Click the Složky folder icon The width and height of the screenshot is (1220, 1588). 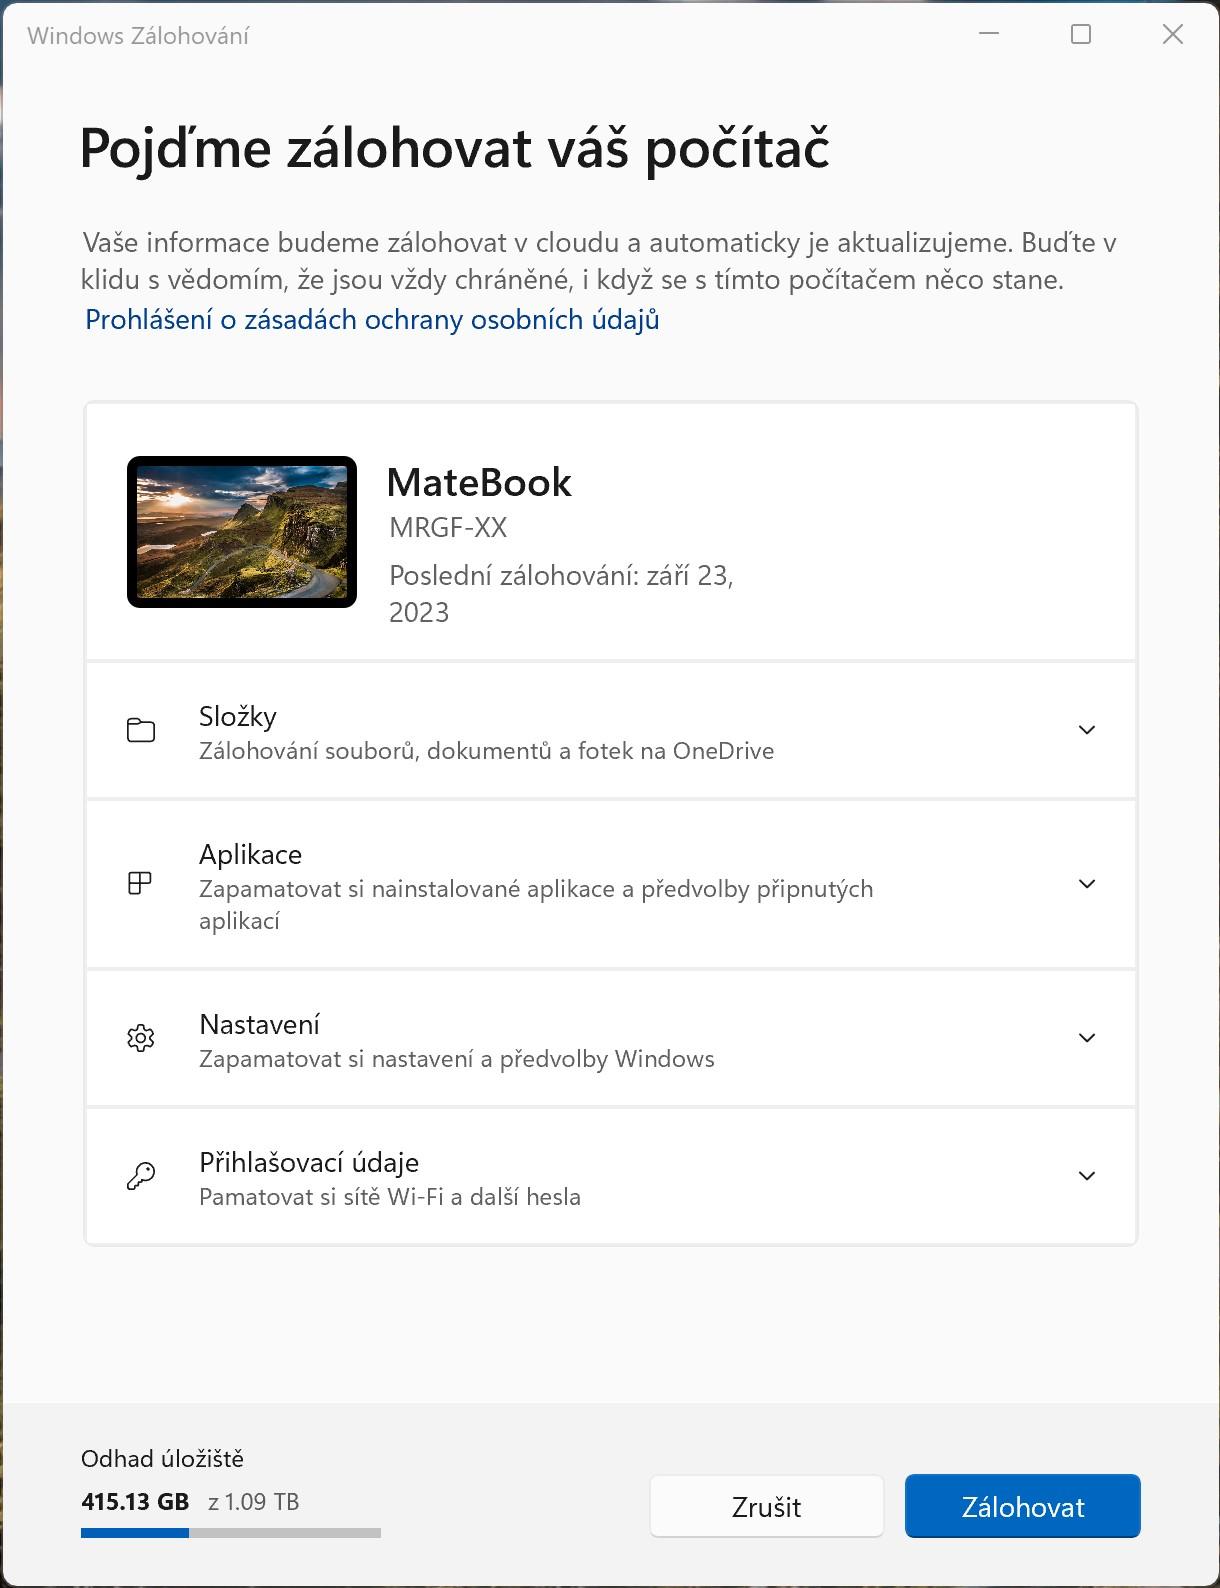tap(141, 730)
